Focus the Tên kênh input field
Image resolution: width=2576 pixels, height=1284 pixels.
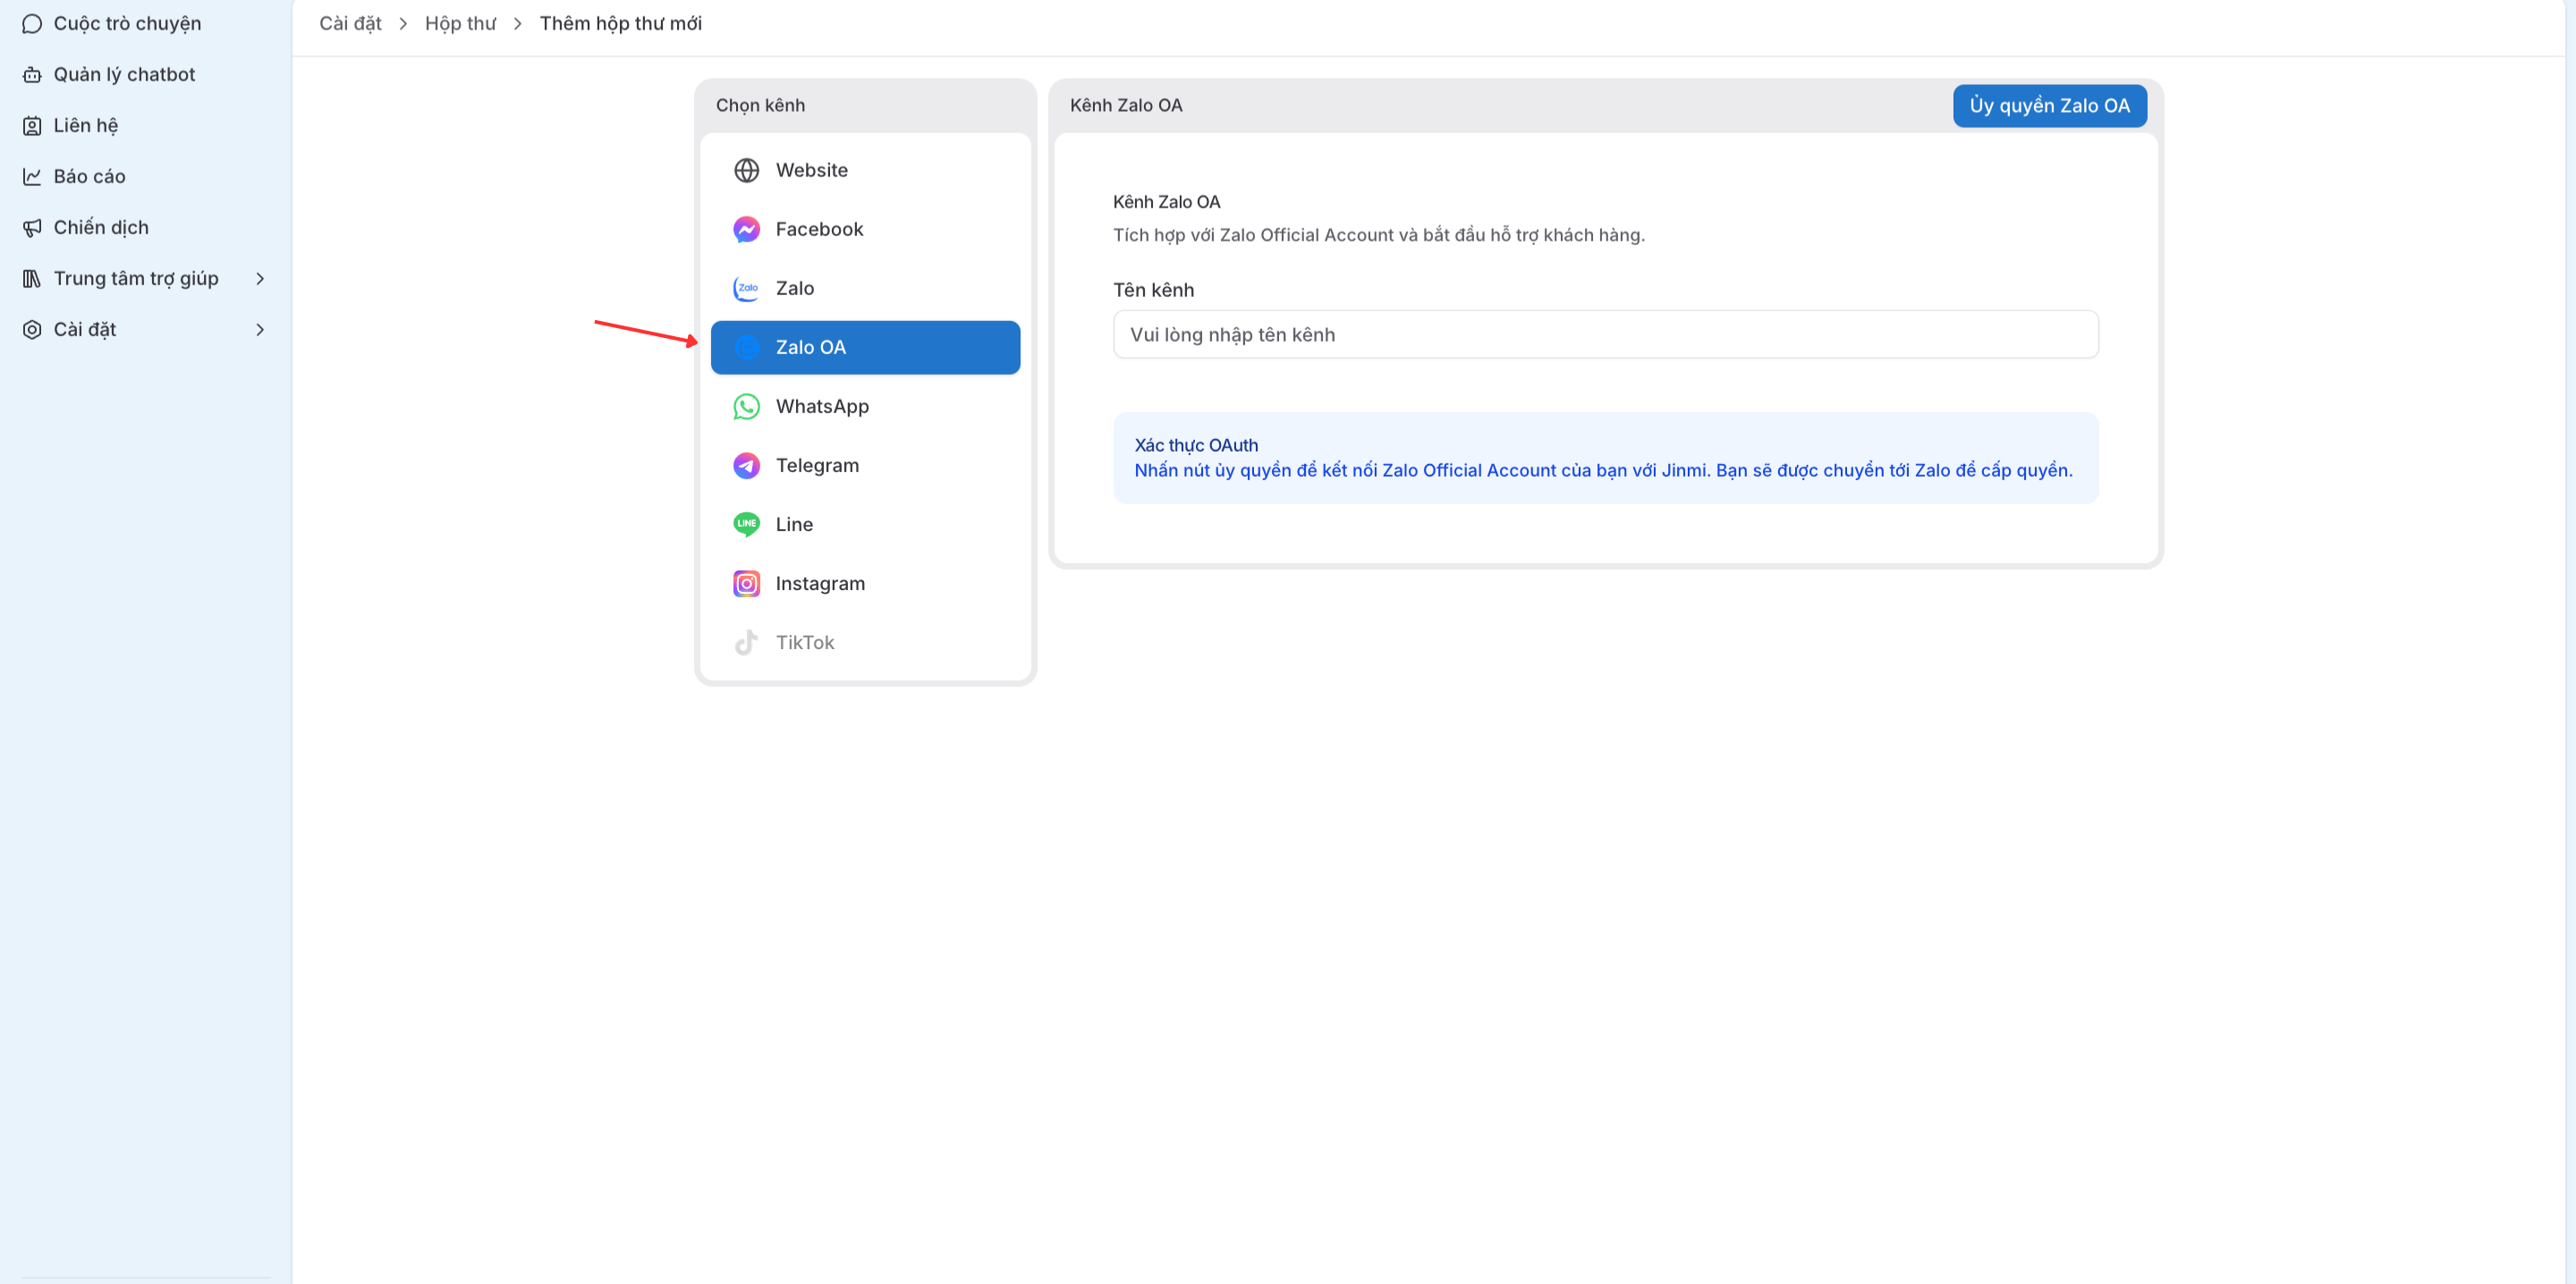[1605, 334]
